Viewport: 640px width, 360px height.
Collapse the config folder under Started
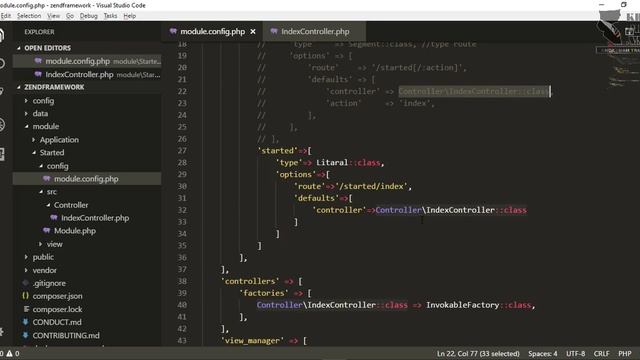pyautogui.click(x=57, y=166)
